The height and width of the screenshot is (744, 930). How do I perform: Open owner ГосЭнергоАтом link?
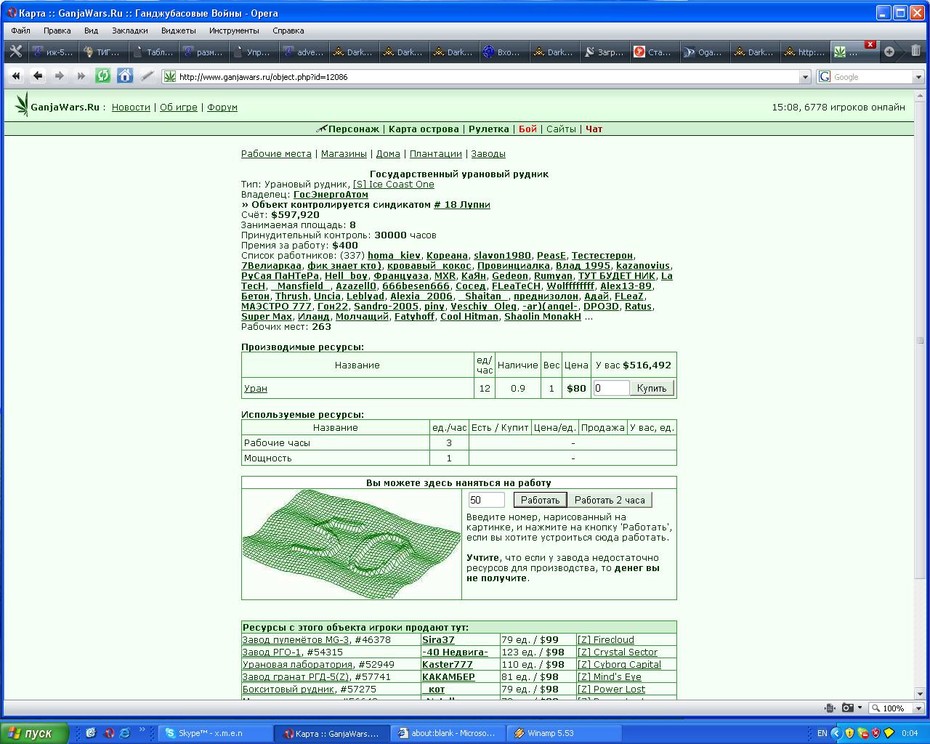coord(330,194)
